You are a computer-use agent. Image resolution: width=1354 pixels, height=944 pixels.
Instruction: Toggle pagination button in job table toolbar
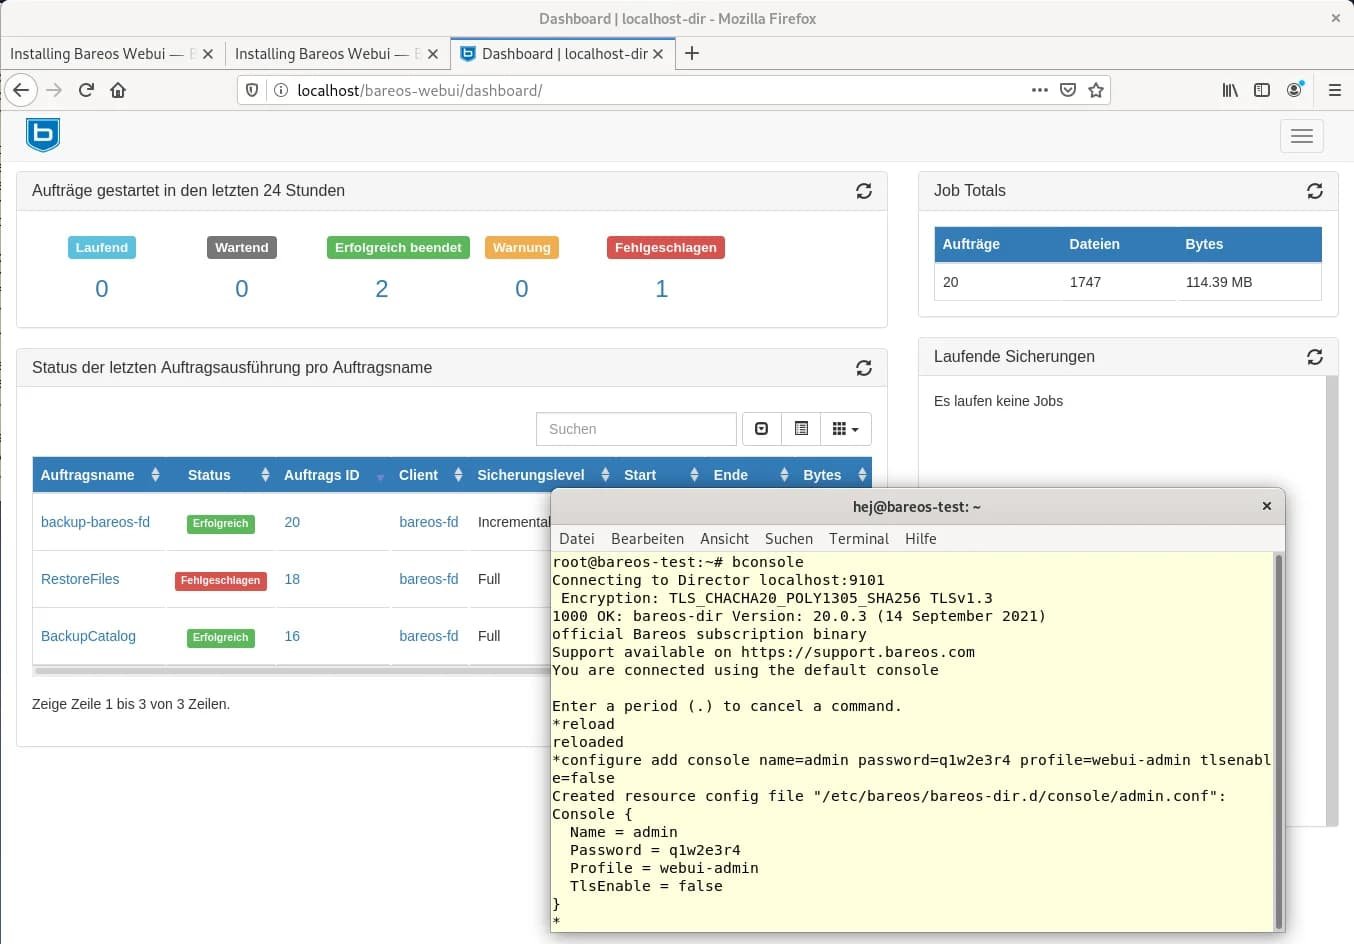[x=762, y=429]
